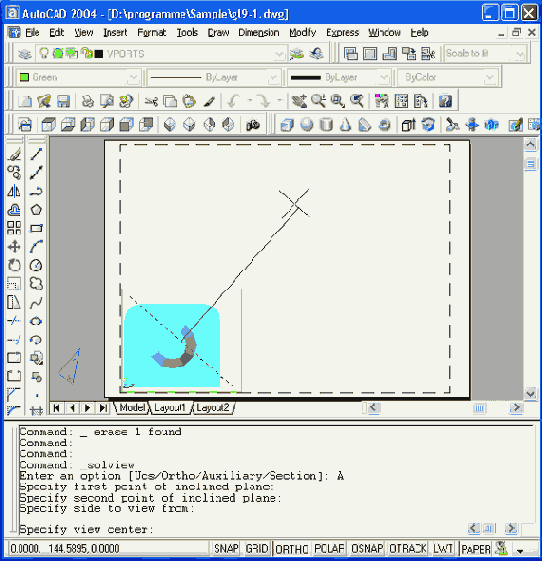Open the Scale to fit dropdown
The image size is (542, 561).
pos(520,54)
